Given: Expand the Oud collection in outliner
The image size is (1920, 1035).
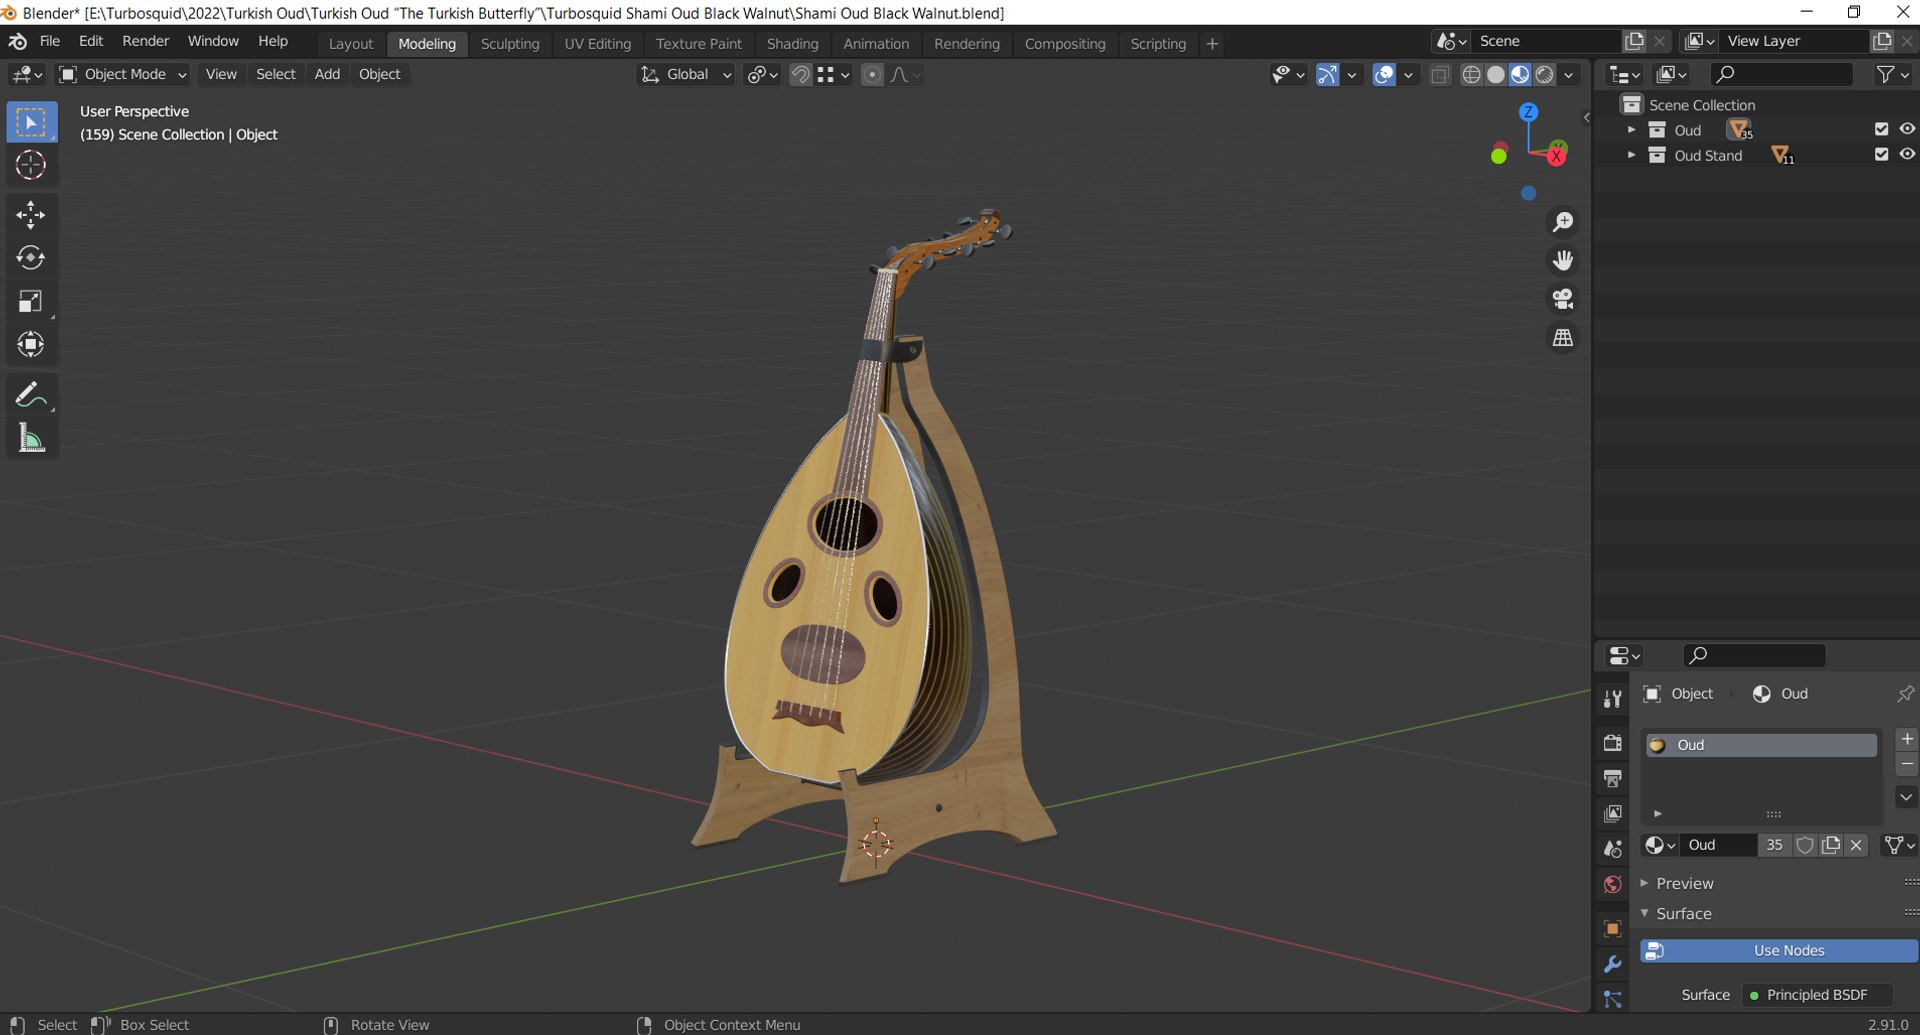Looking at the screenshot, I should pos(1631,130).
